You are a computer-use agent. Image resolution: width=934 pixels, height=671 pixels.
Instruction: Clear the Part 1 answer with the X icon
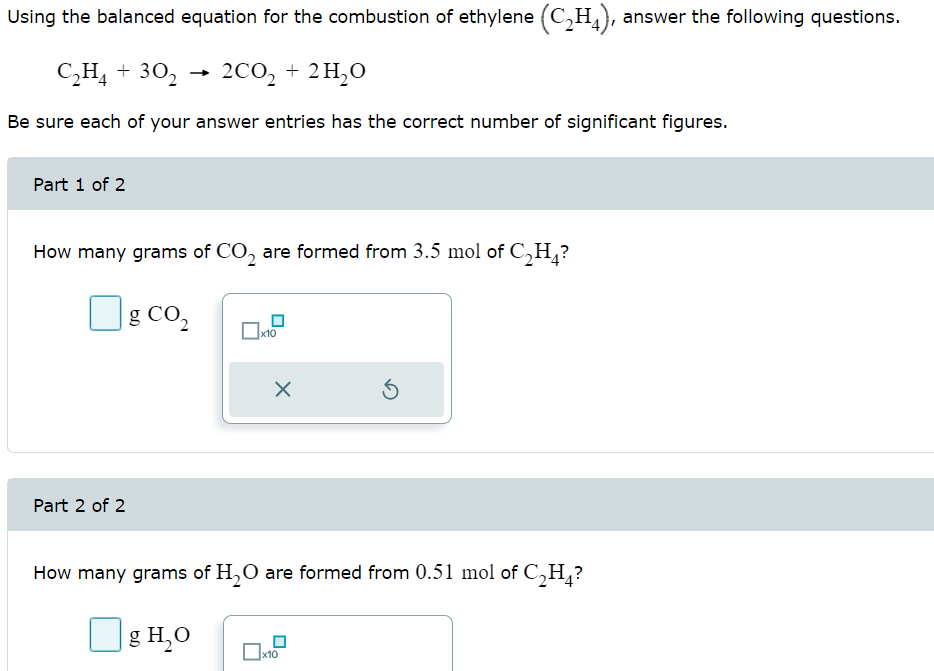[282, 389]
